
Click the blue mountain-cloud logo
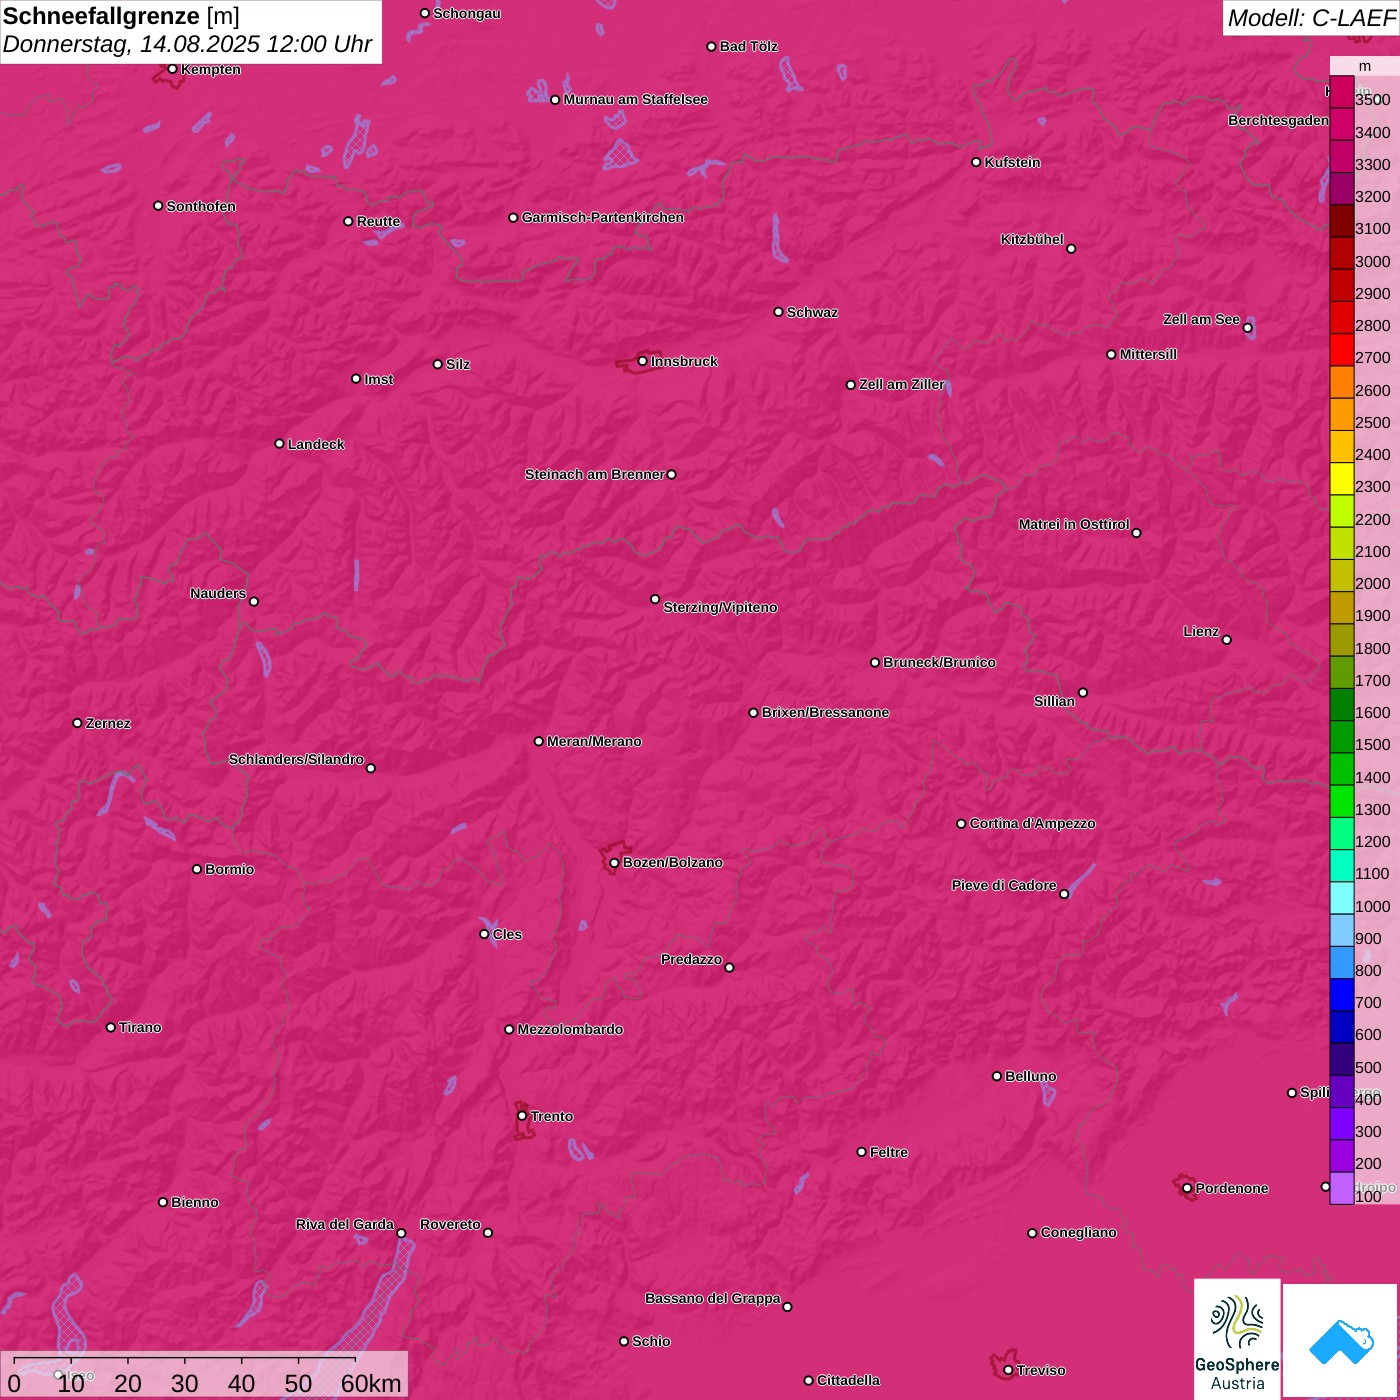[1341, 1342]
